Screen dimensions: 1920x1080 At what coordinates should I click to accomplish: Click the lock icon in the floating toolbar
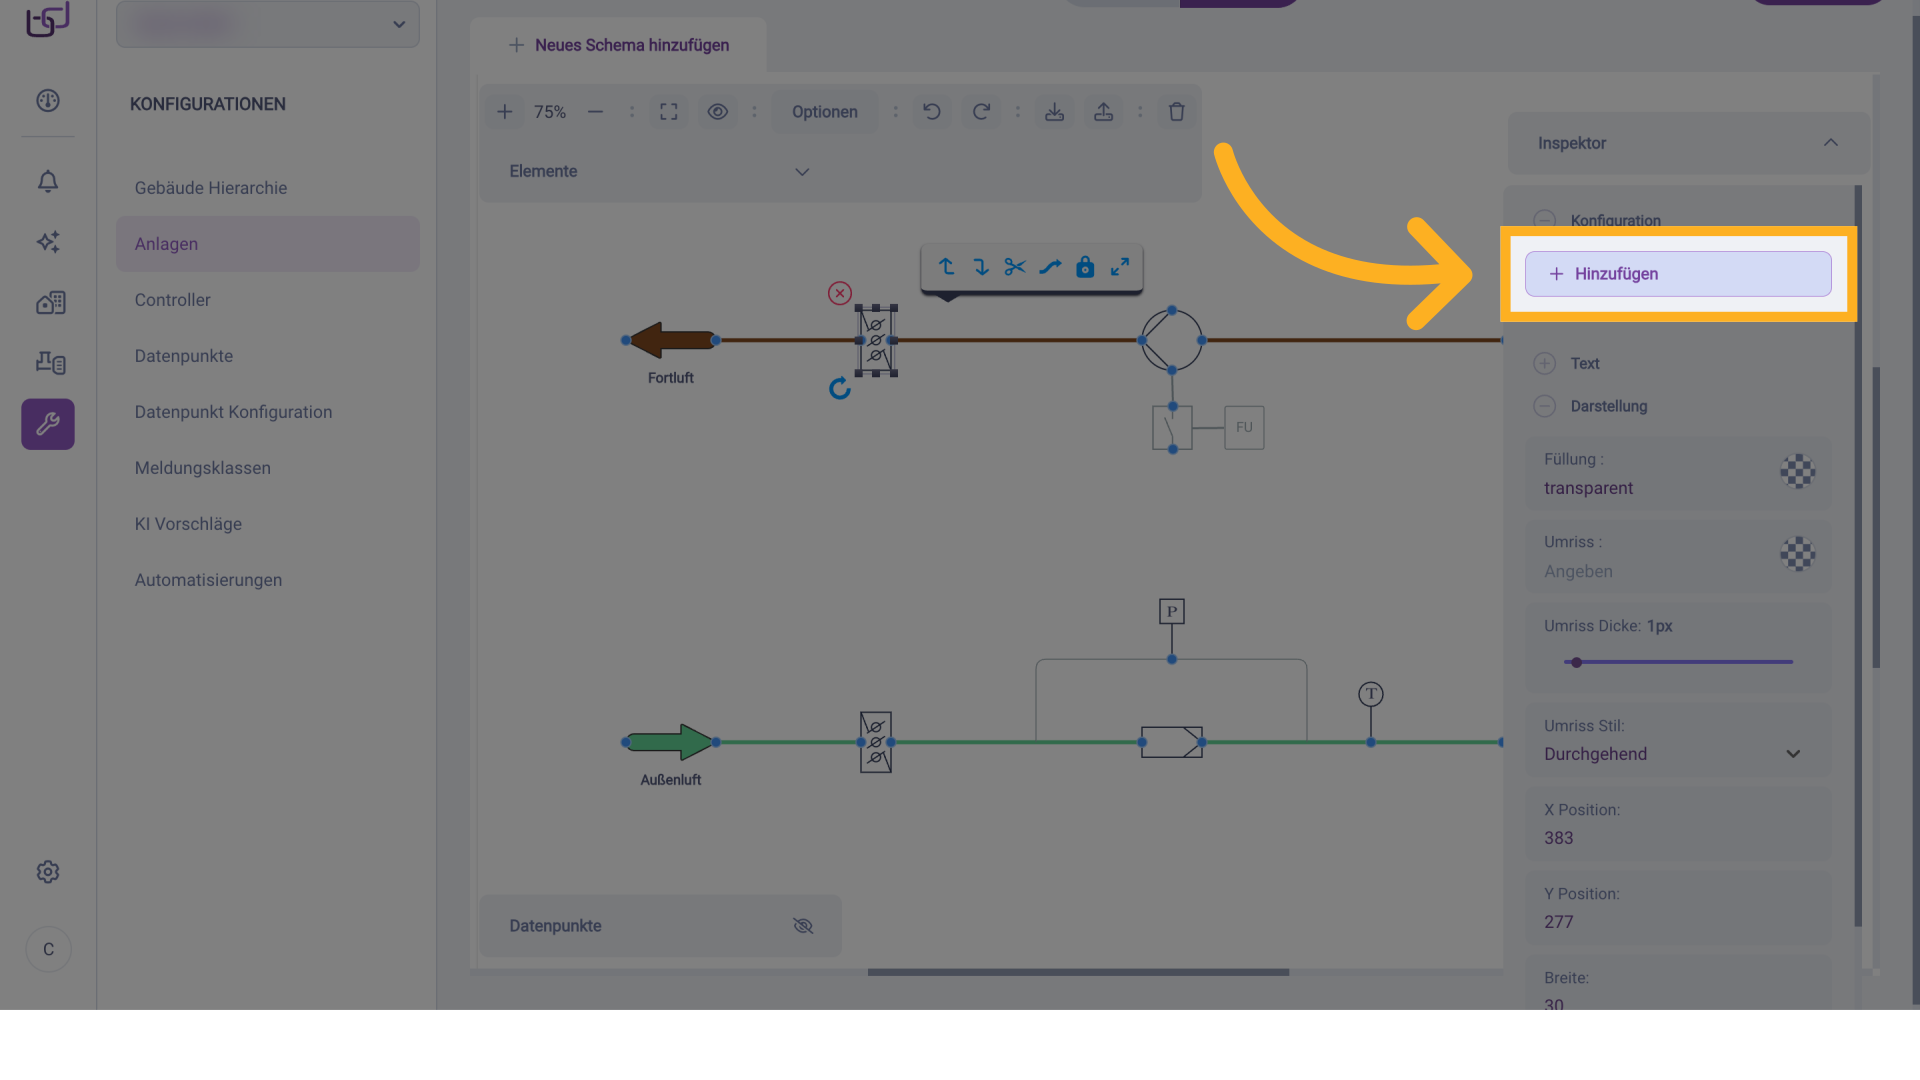[x=1085, y=267]
